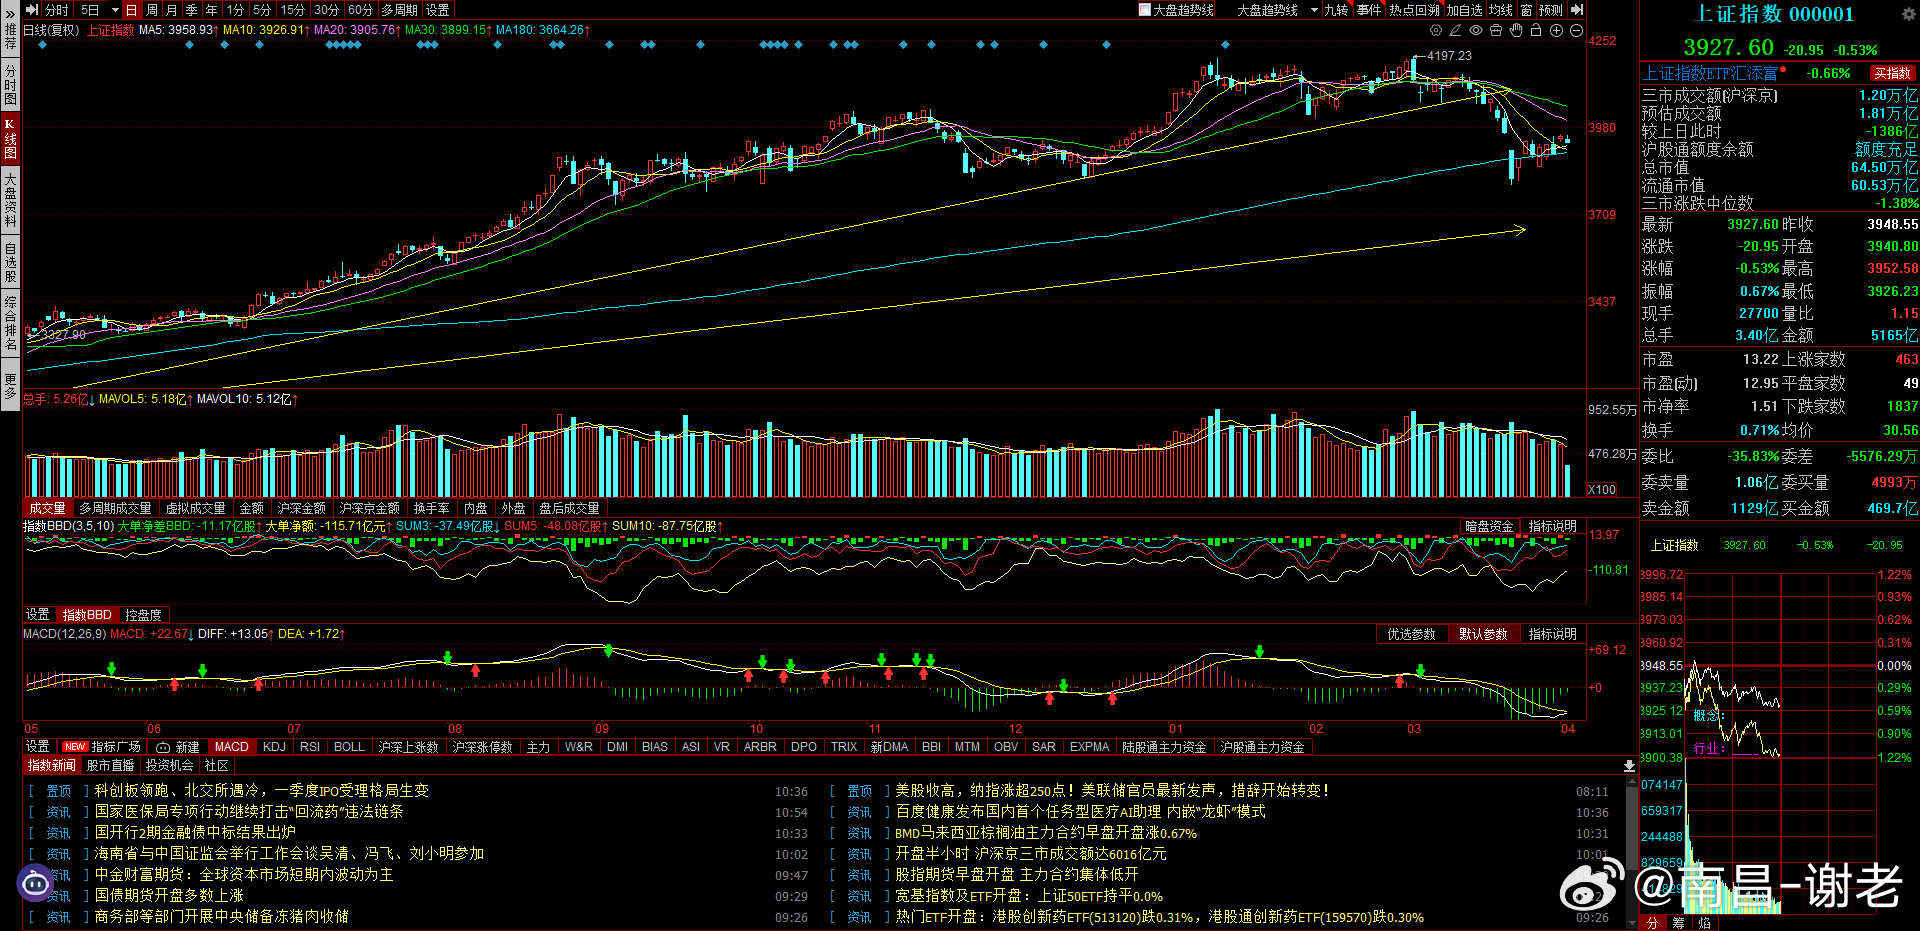Open chart settings gear icon
Image resolution: width=1920 pixels, height=931 pixels.
[1437, 31]
